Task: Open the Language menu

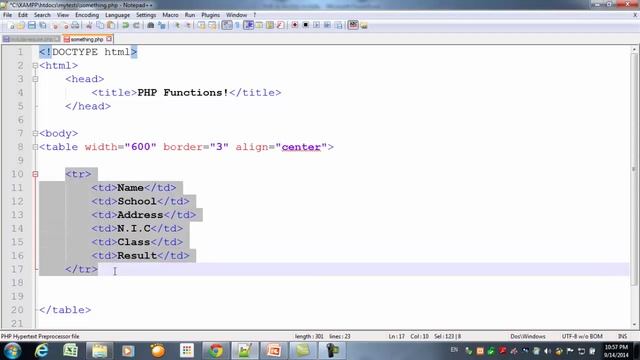Action: 117,15
